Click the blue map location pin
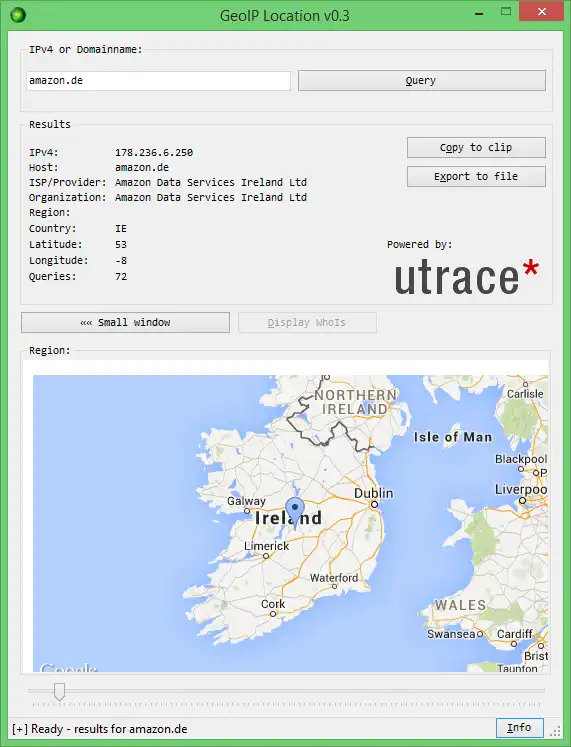The width and height of the screenshot is (571, 747). (x=295, y=512)
